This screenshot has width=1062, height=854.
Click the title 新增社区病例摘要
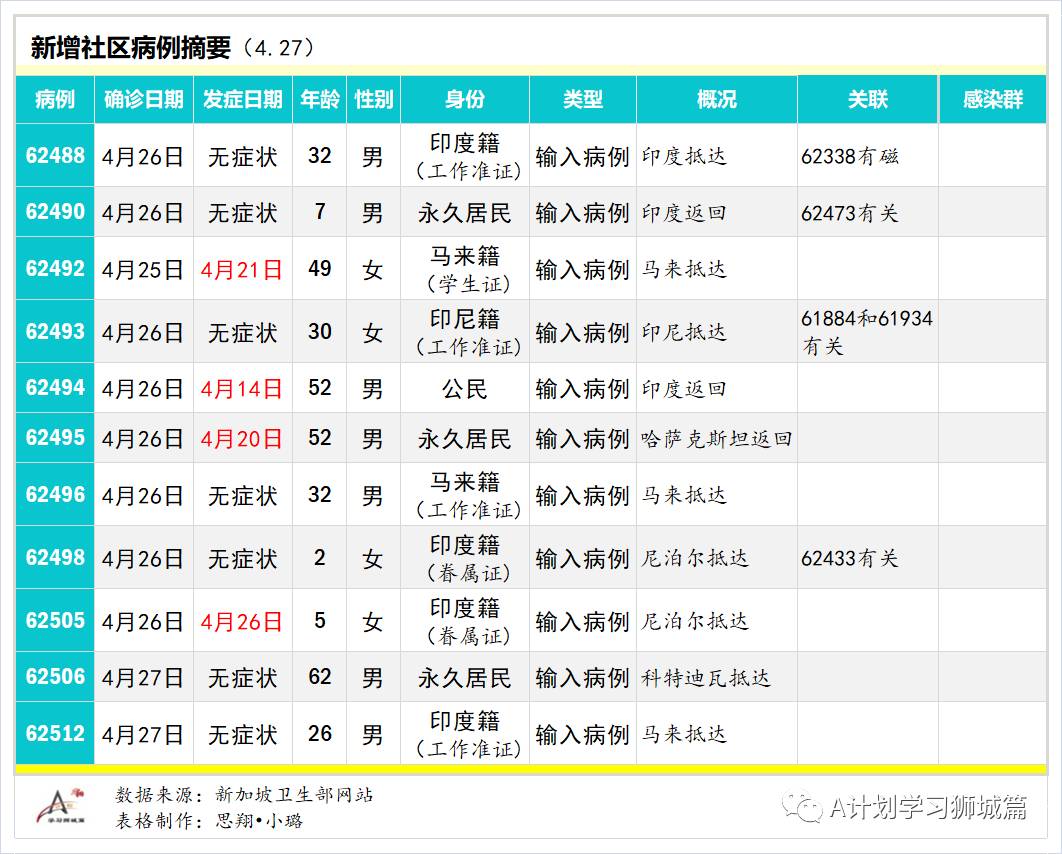point(131,47)
